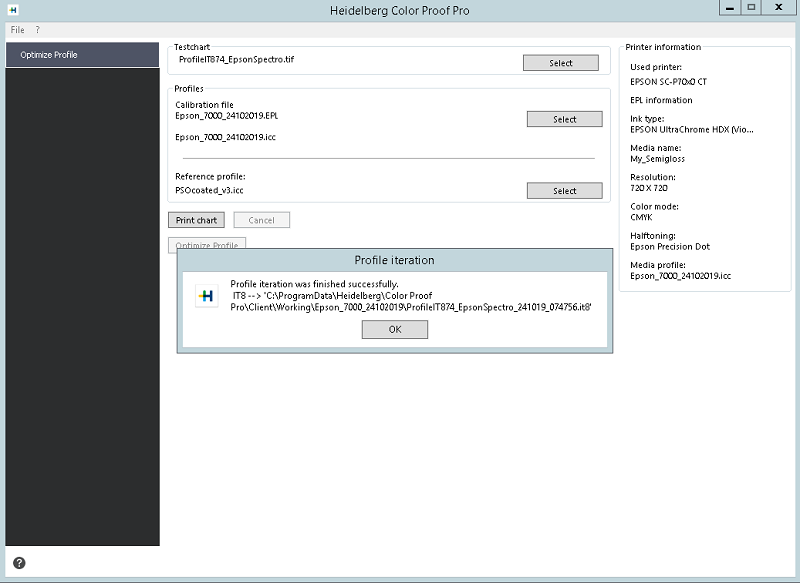Click the Print chart button

pyautogui.click(x=196, y=220)
